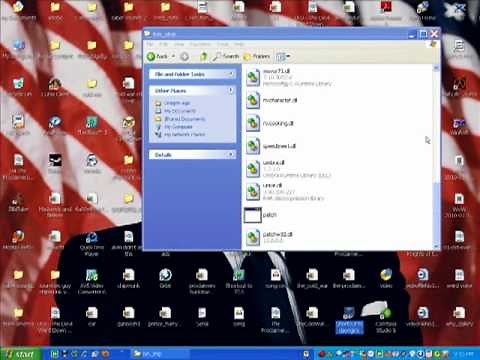Toggle the Folders pane button
Image resolution: width=480 pixels, height=360 pixels.
click(x=257, y=57)
